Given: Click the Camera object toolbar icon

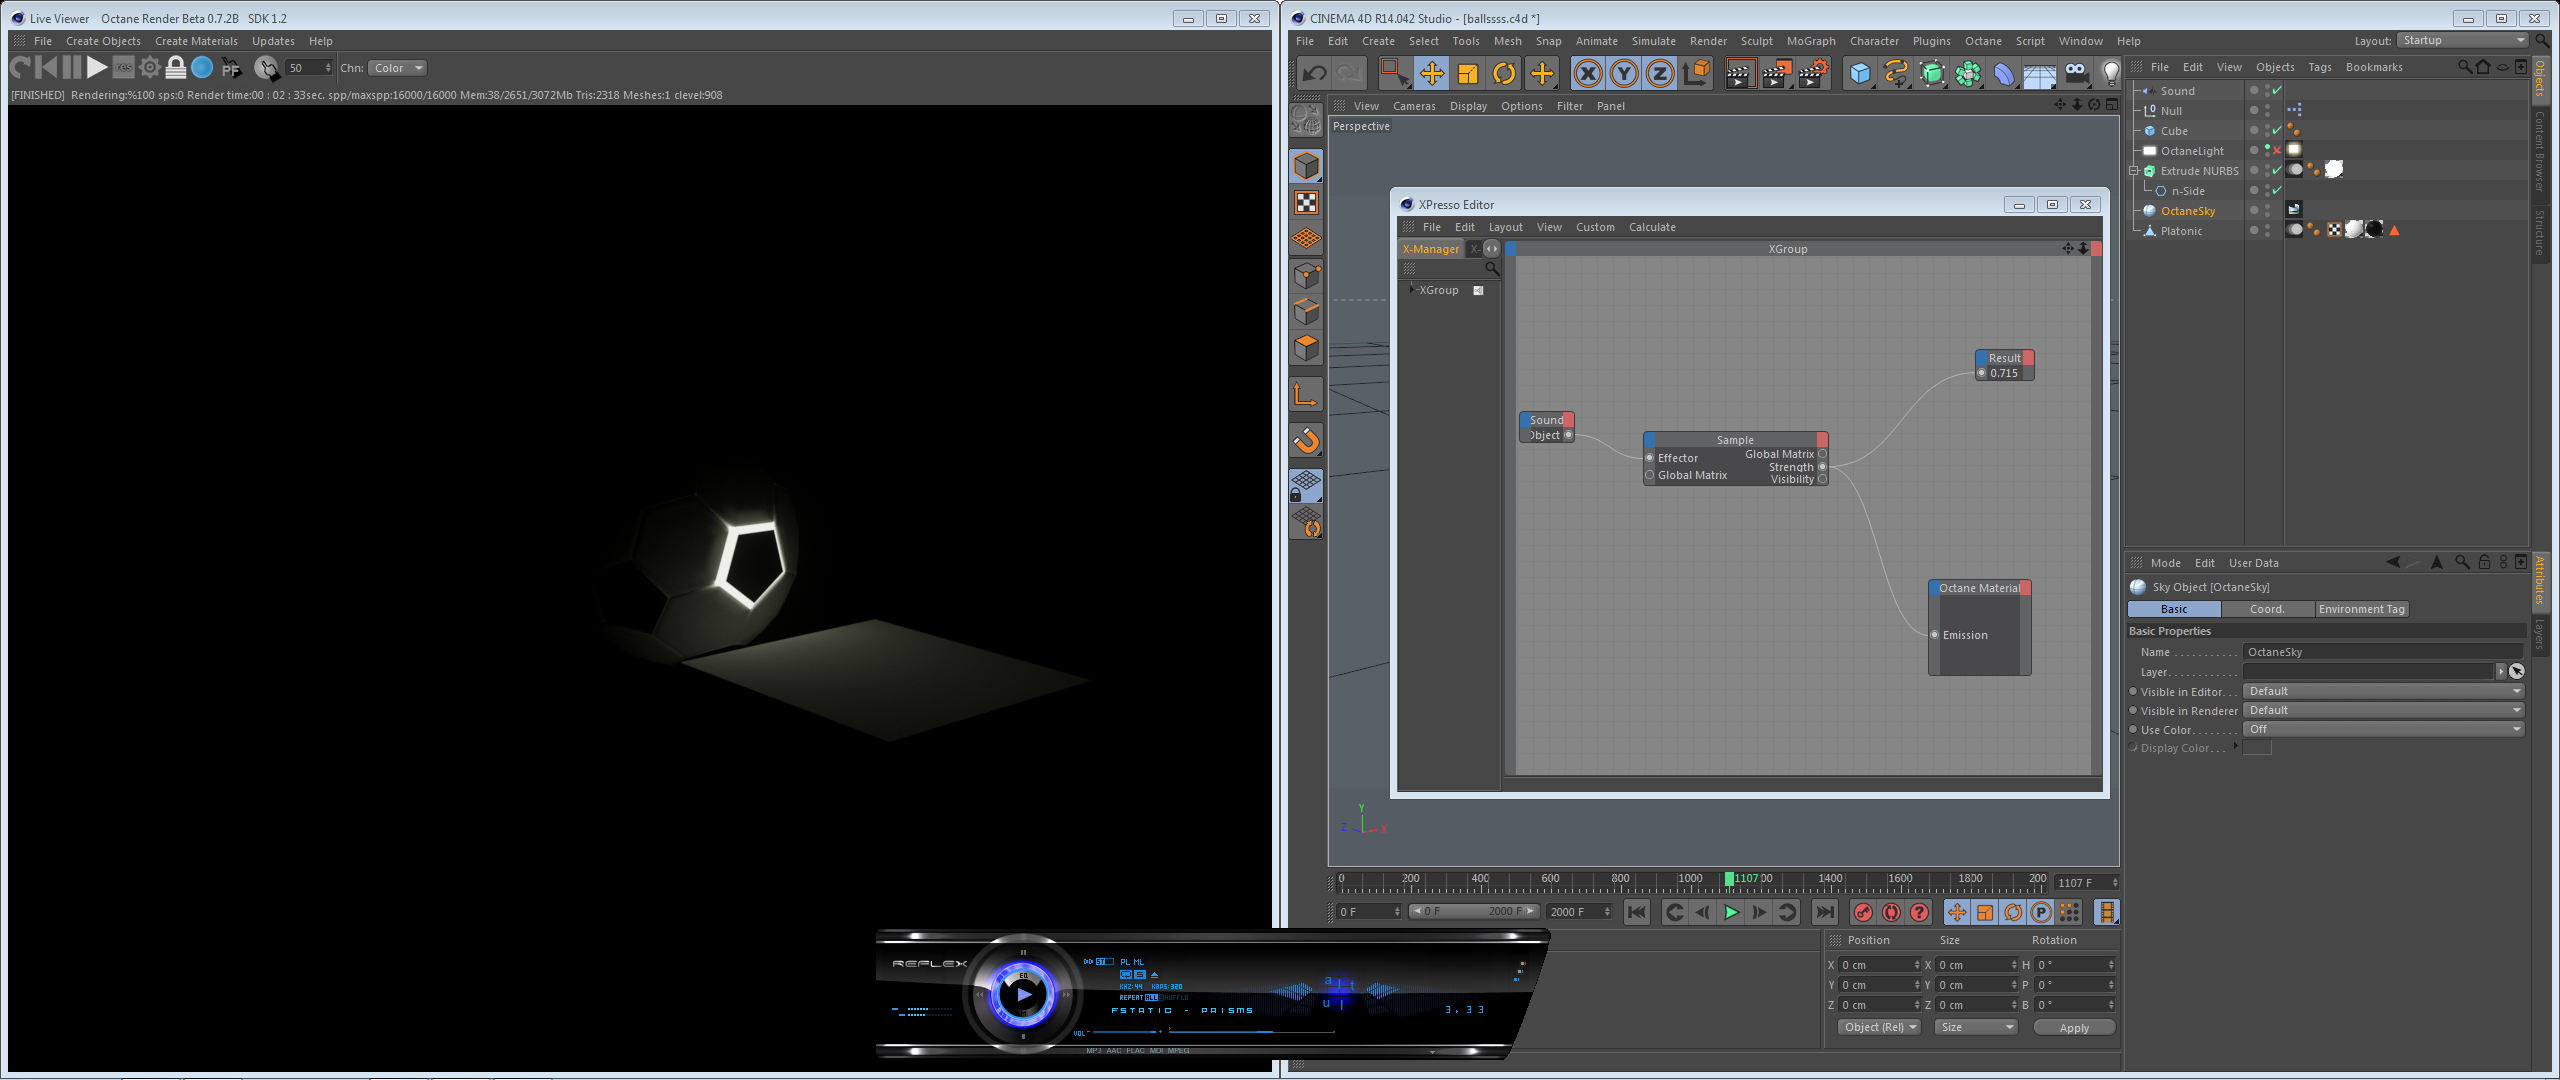Looking at the screenshot, I should click(2076, 73).
